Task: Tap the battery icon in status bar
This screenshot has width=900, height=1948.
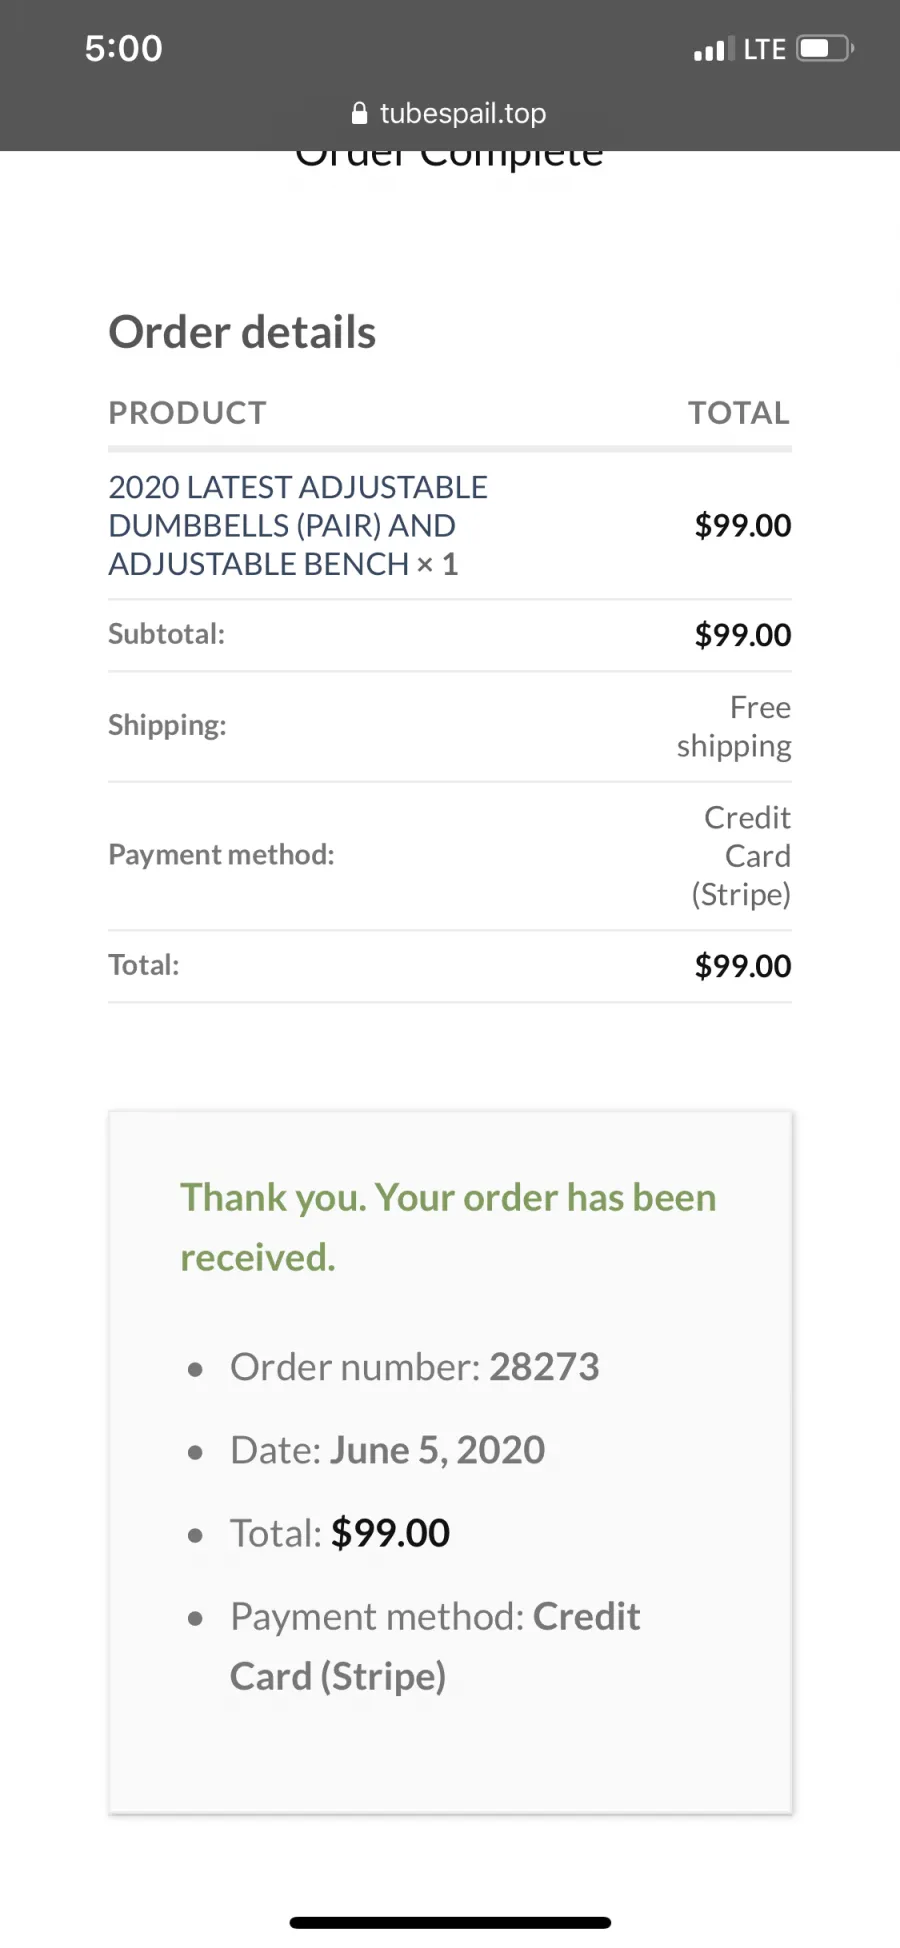Action: (x=826, y=48)
